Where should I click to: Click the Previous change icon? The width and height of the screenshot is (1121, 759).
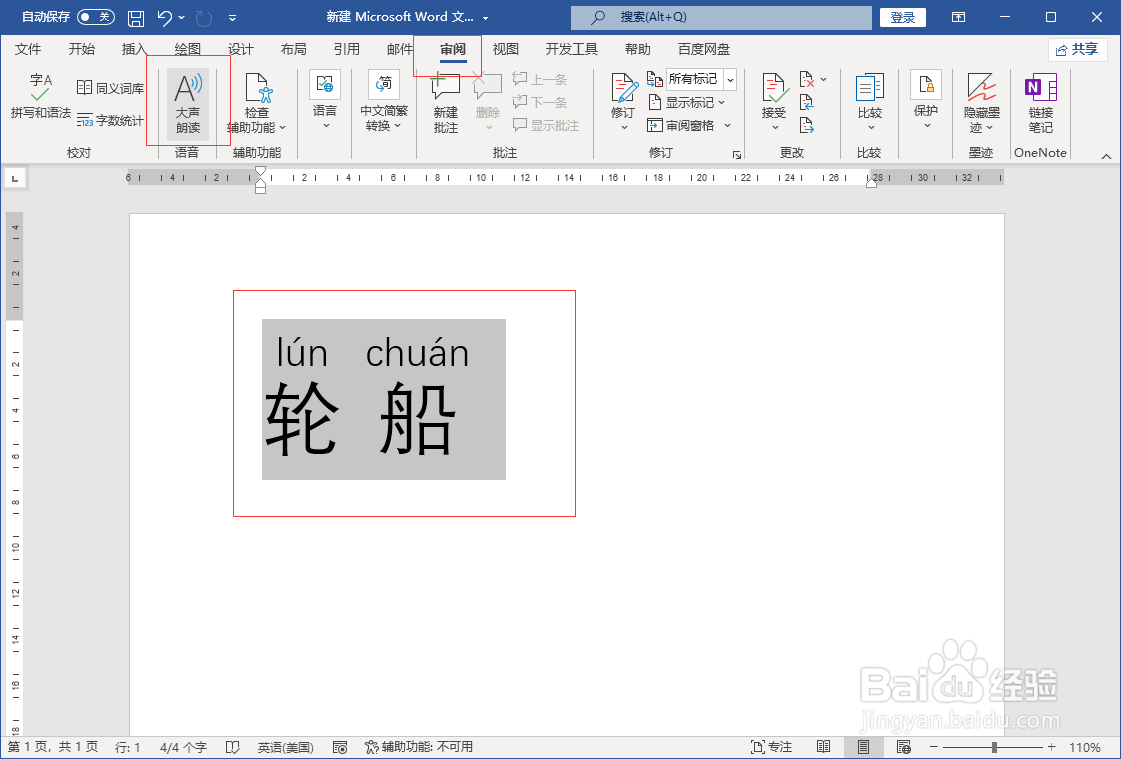[806, 102]
